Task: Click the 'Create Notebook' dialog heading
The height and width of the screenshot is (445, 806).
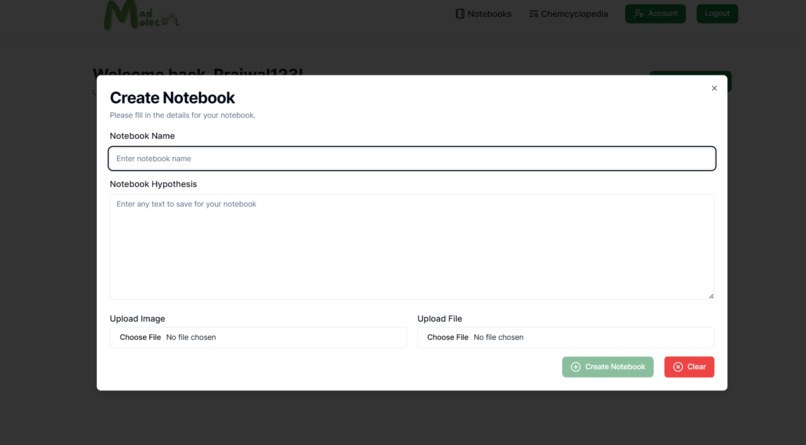Action: click(x=172, y=98)
